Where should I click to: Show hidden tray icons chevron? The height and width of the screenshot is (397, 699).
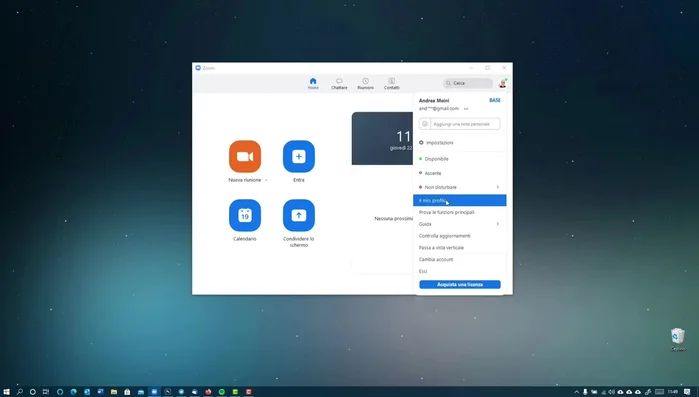(576, 392)
